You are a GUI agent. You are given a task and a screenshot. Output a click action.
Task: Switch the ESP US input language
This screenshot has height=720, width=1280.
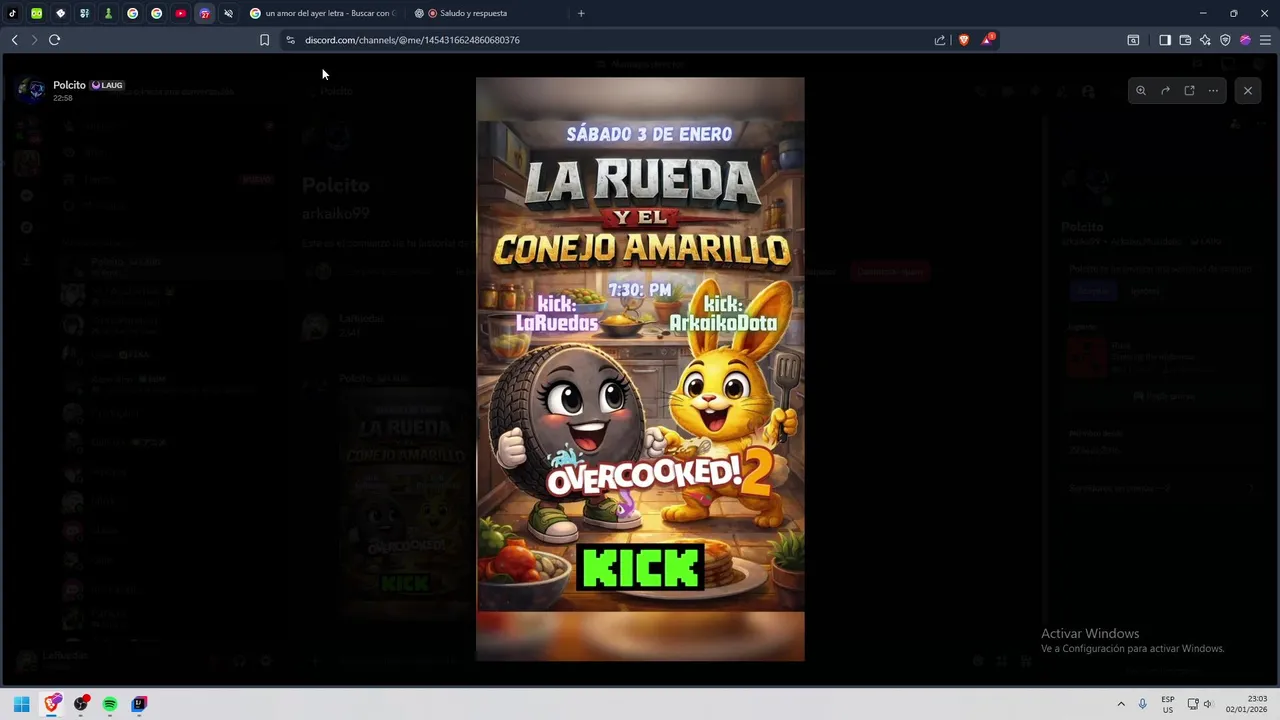[x=1168, y=704]
